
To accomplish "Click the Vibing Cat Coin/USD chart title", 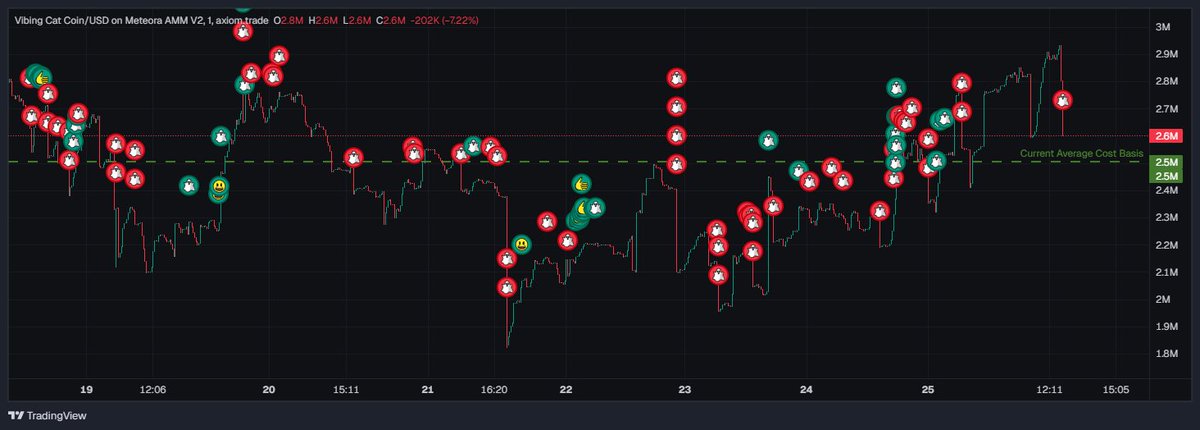I will tap(142, 20).
